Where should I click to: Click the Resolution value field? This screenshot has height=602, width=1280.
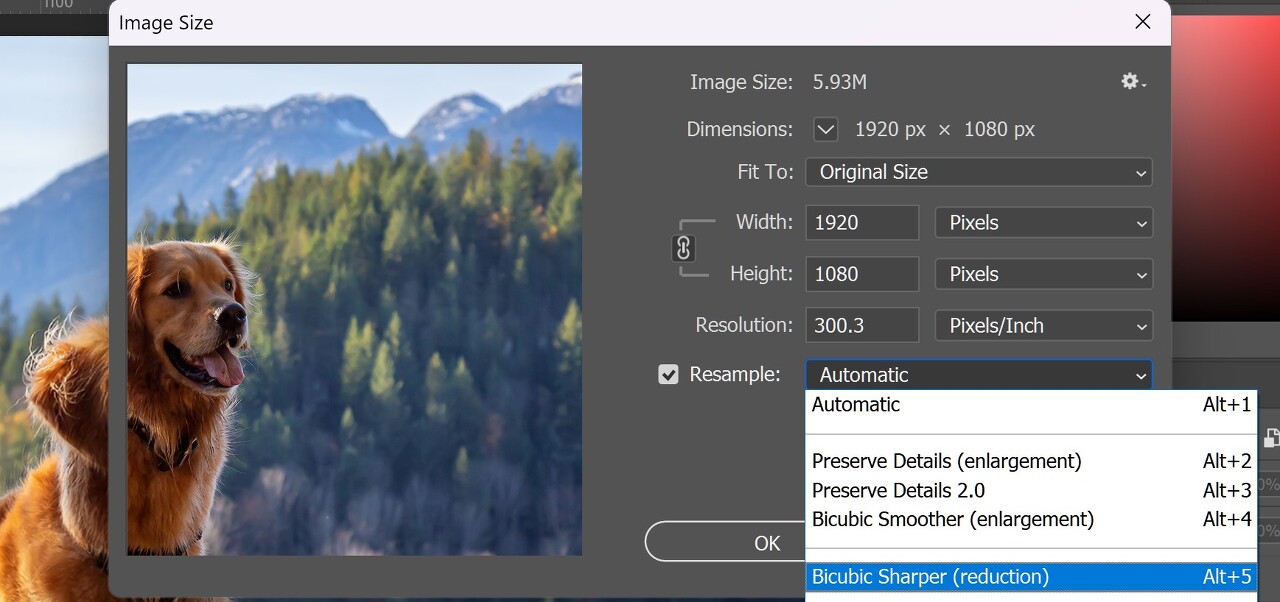tap(862, 326)
